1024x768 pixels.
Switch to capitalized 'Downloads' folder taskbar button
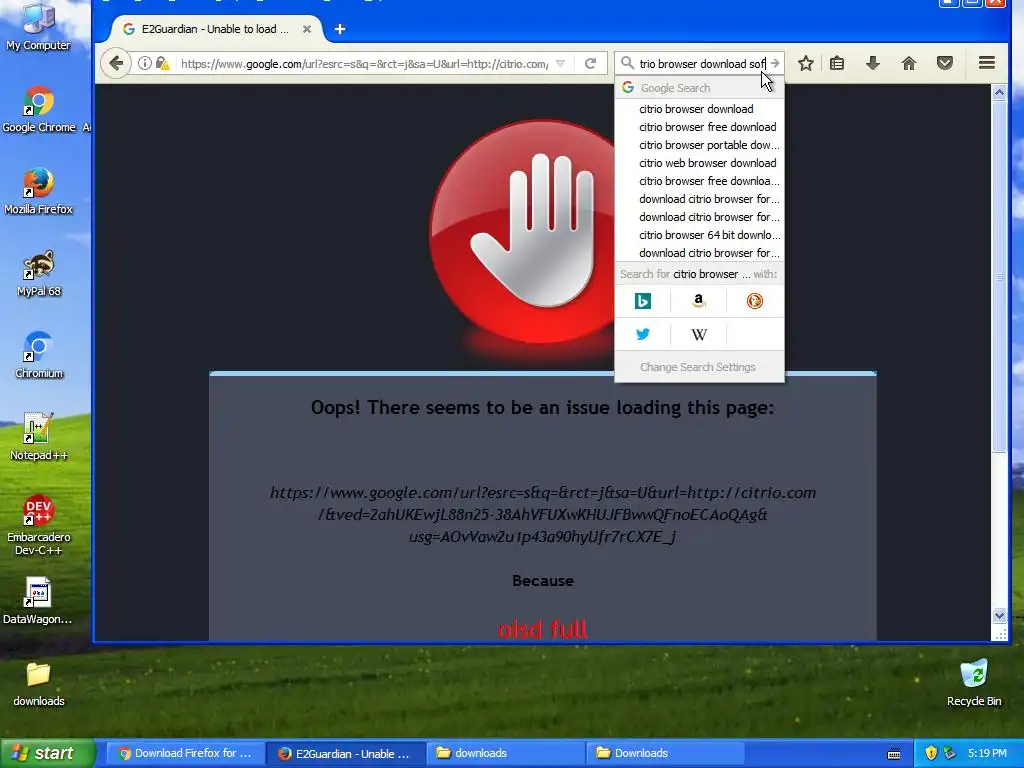(x=665, y=753)
